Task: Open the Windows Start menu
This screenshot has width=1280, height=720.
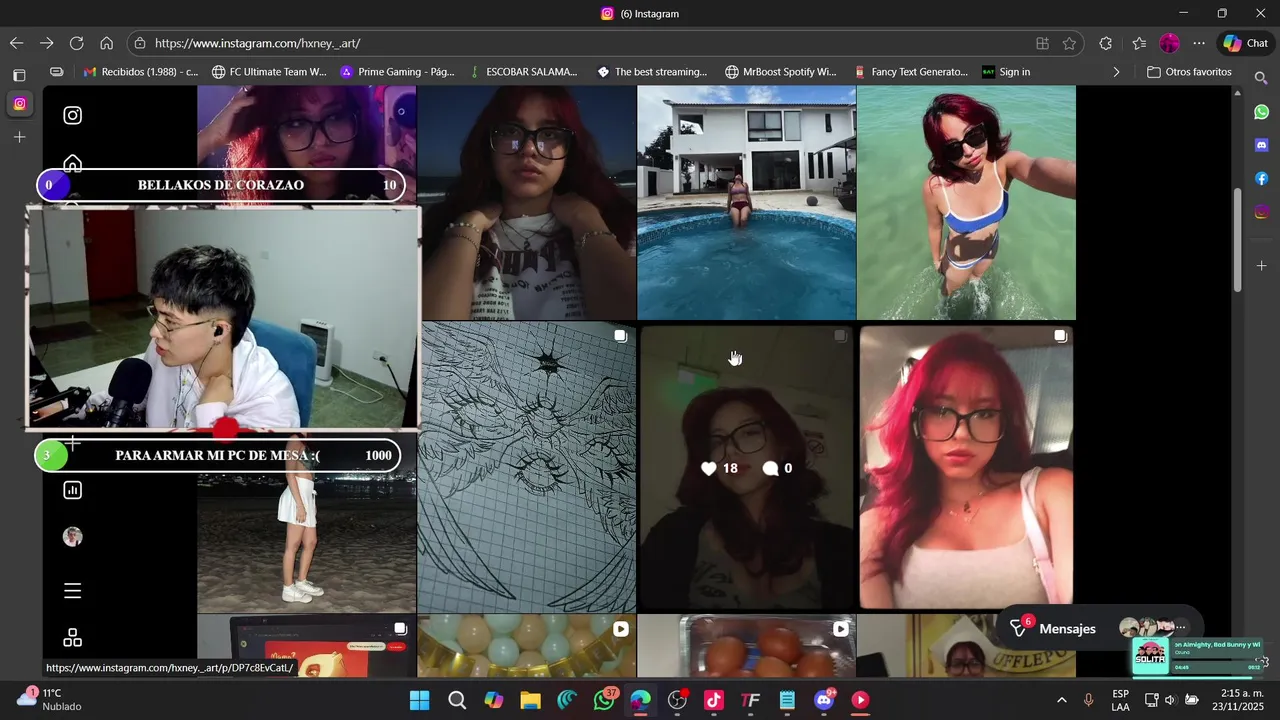Action: (x=420, y=700)
